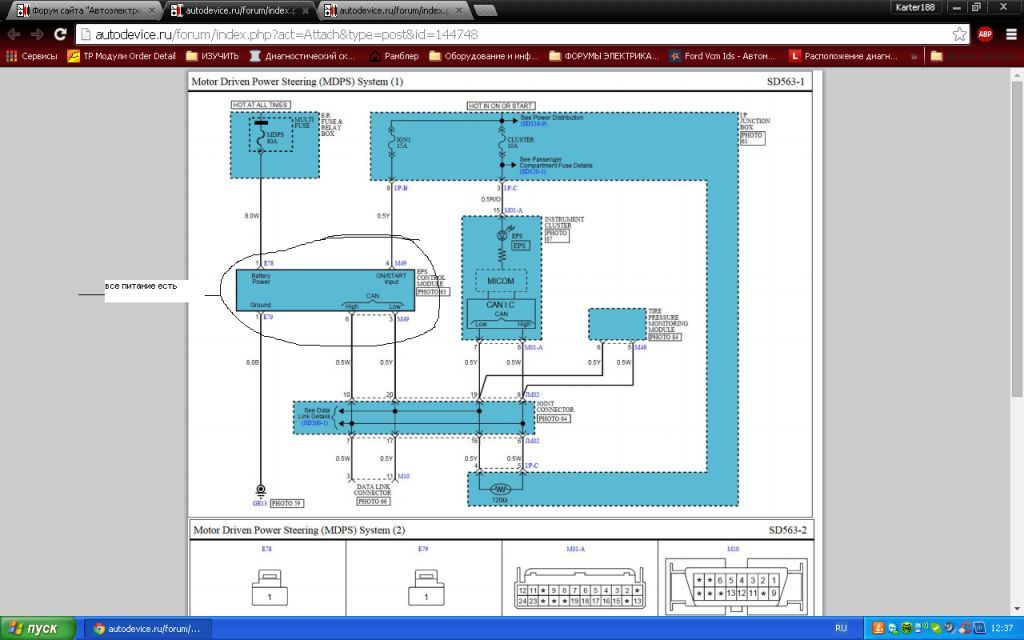Open the green checkmark tray icon
Image resolution: width=1024 pixels, height=640 pixels.
[x=935, y=628]
